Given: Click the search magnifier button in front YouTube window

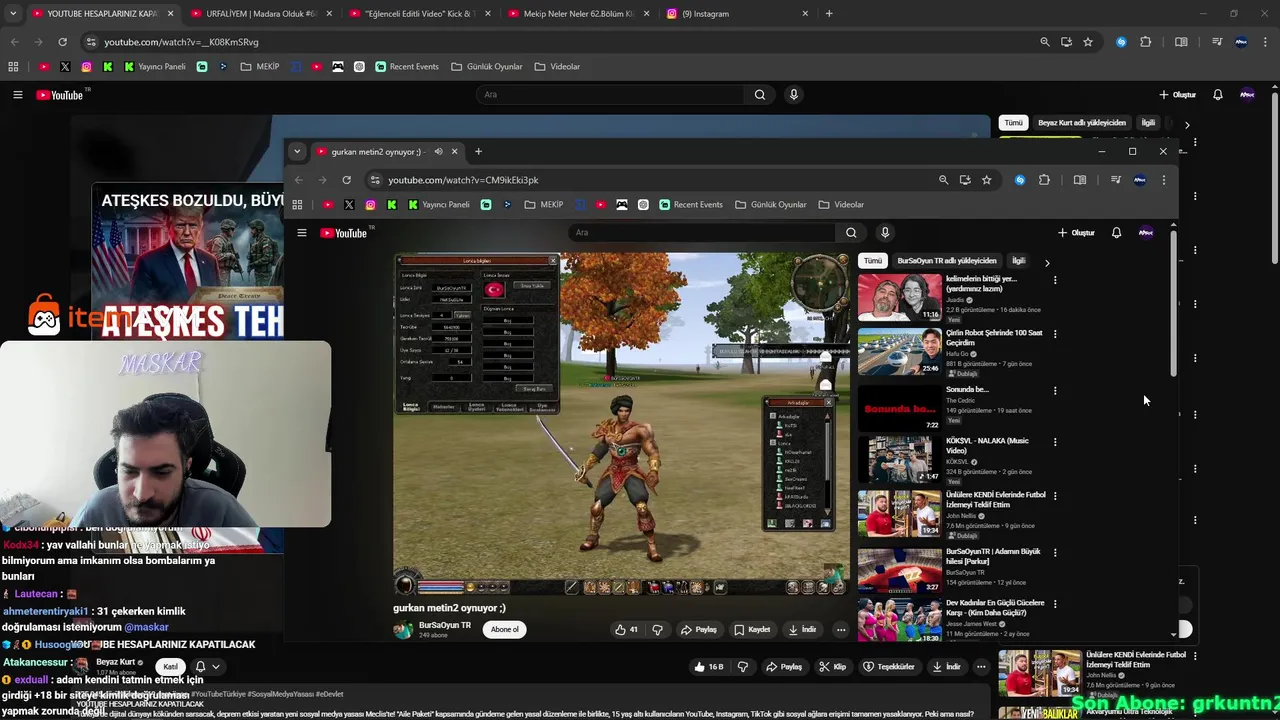Looking at the screenshot, I should pyautogui.click(x=851, y=233).
